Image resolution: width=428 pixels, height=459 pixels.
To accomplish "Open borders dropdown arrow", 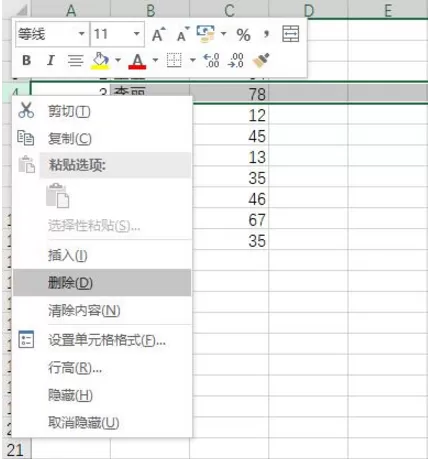I will point(192,60).
